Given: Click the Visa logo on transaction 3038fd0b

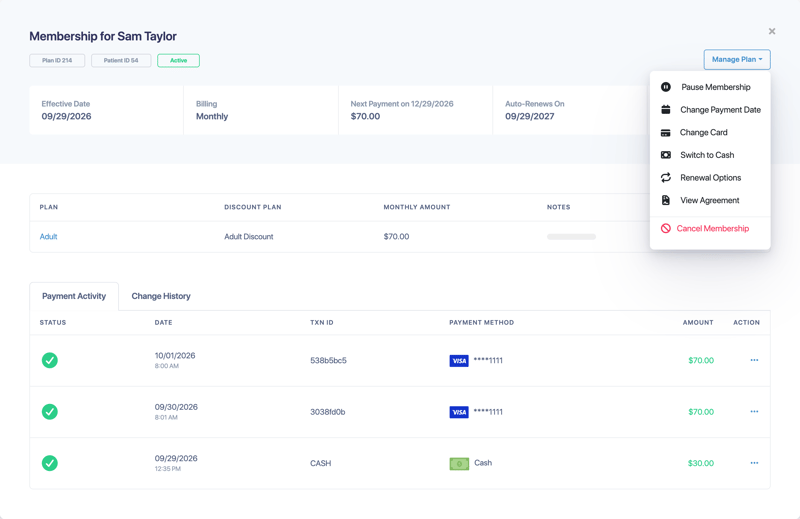Looking at the screenshot, I should pos(459,412).
